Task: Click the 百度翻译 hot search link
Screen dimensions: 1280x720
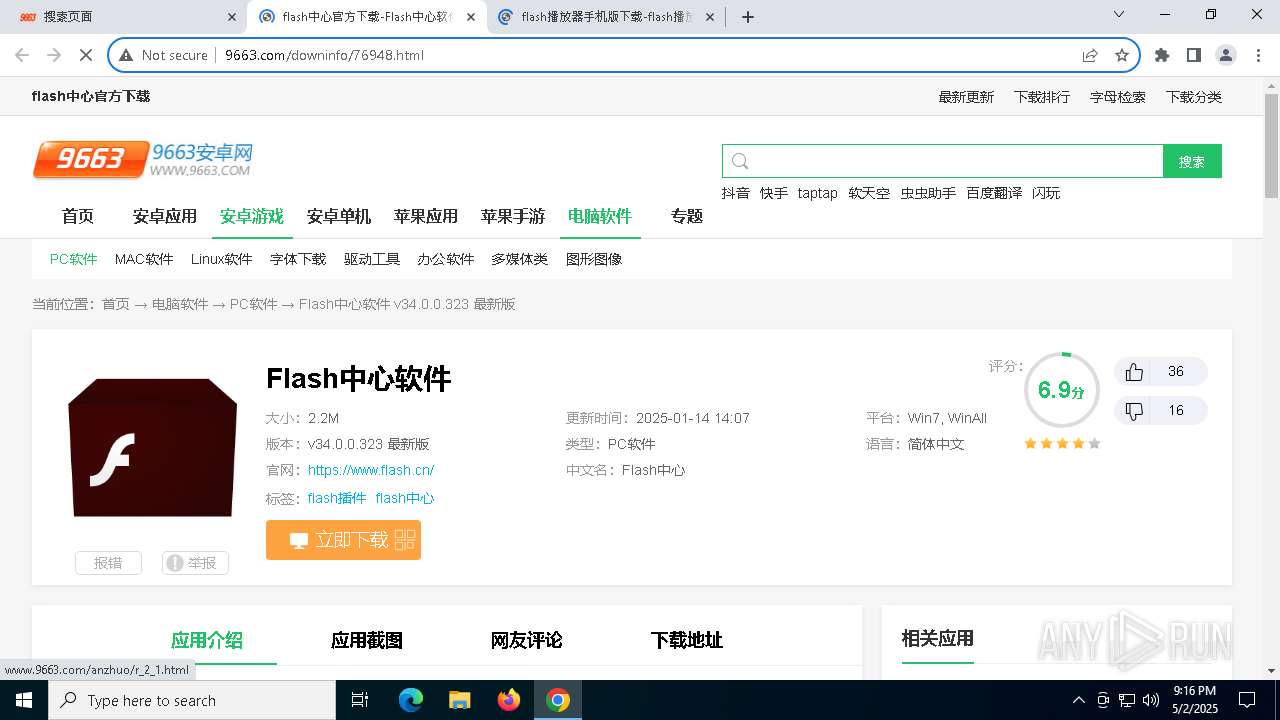Action: [994, 193]
